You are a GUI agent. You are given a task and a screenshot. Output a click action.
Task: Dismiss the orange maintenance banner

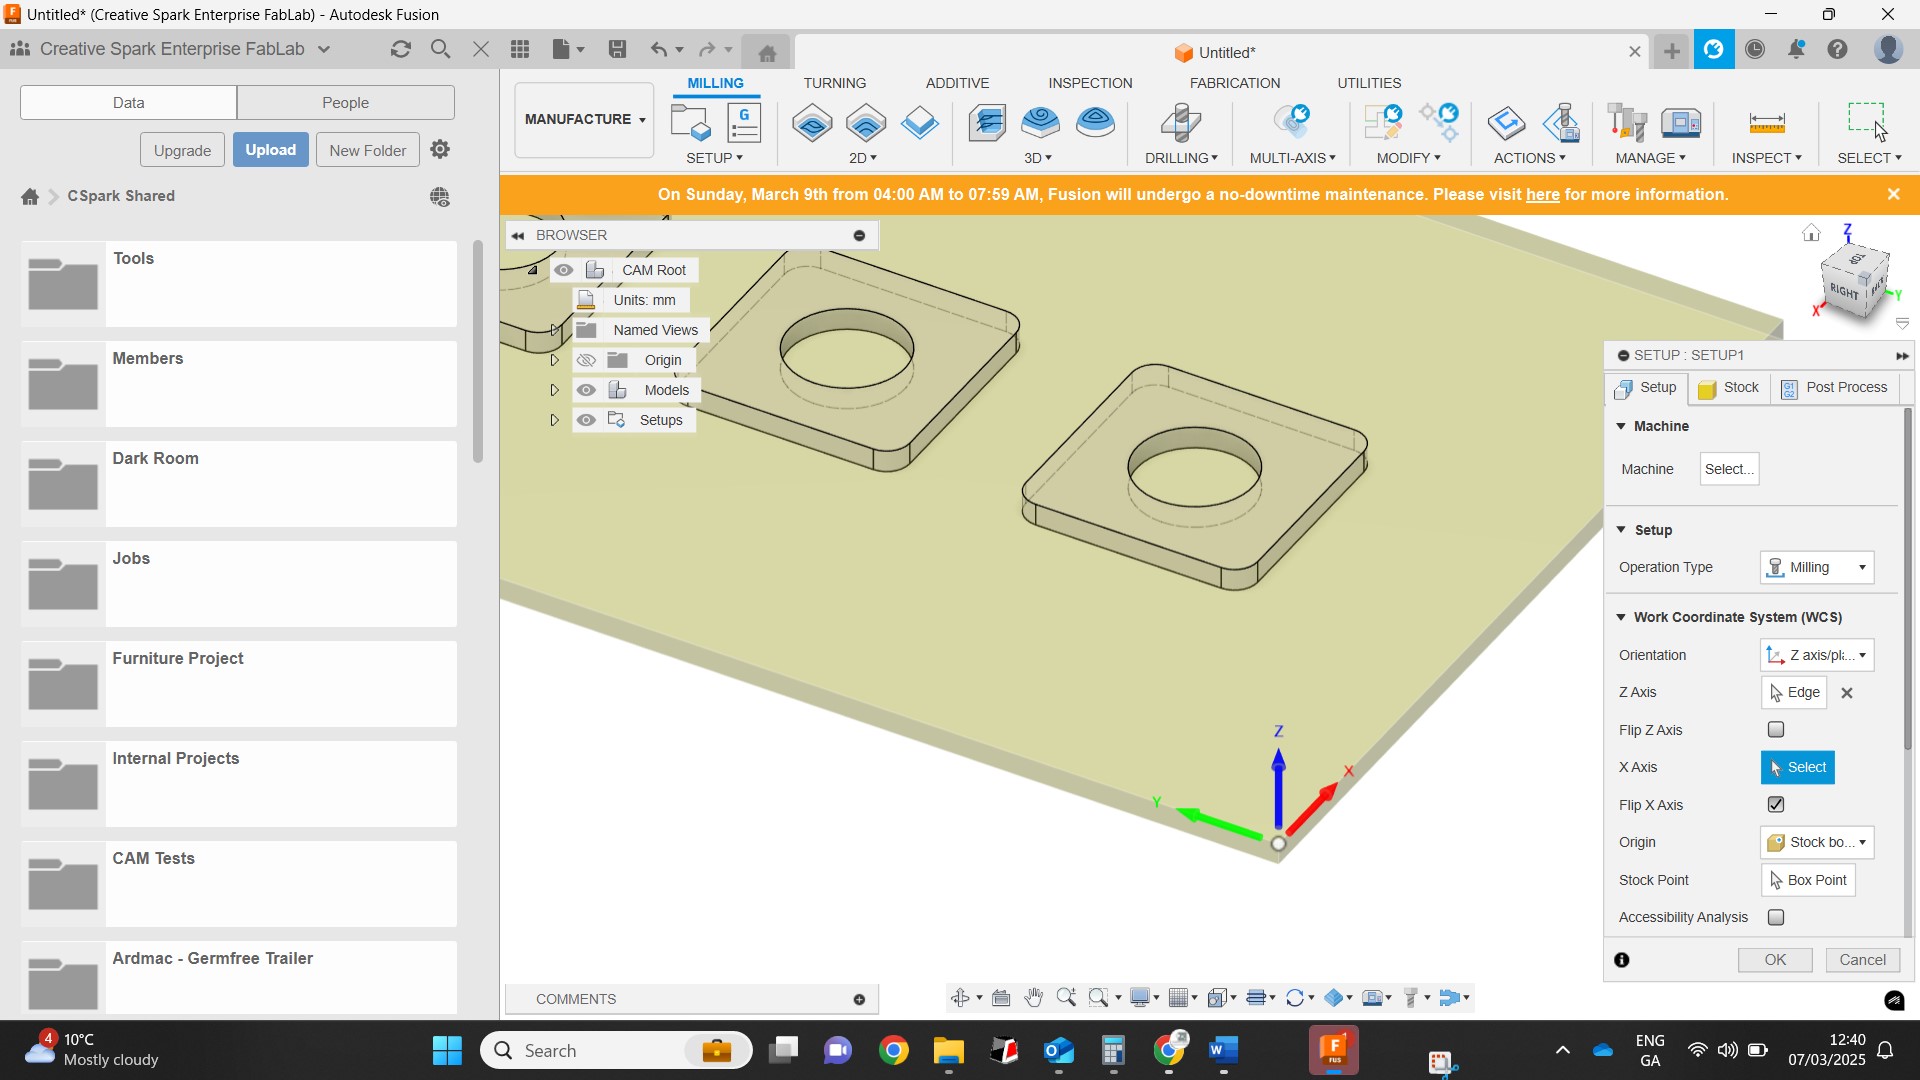tap(1893, 195)
